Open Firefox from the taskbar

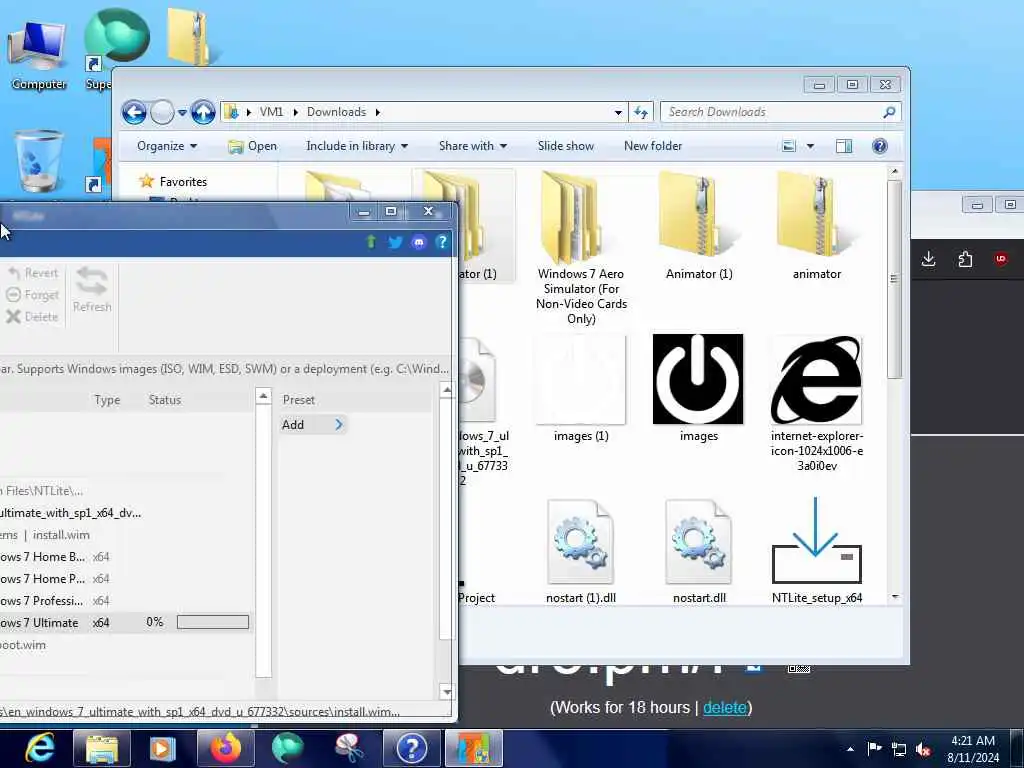click(x=225, y=748)
